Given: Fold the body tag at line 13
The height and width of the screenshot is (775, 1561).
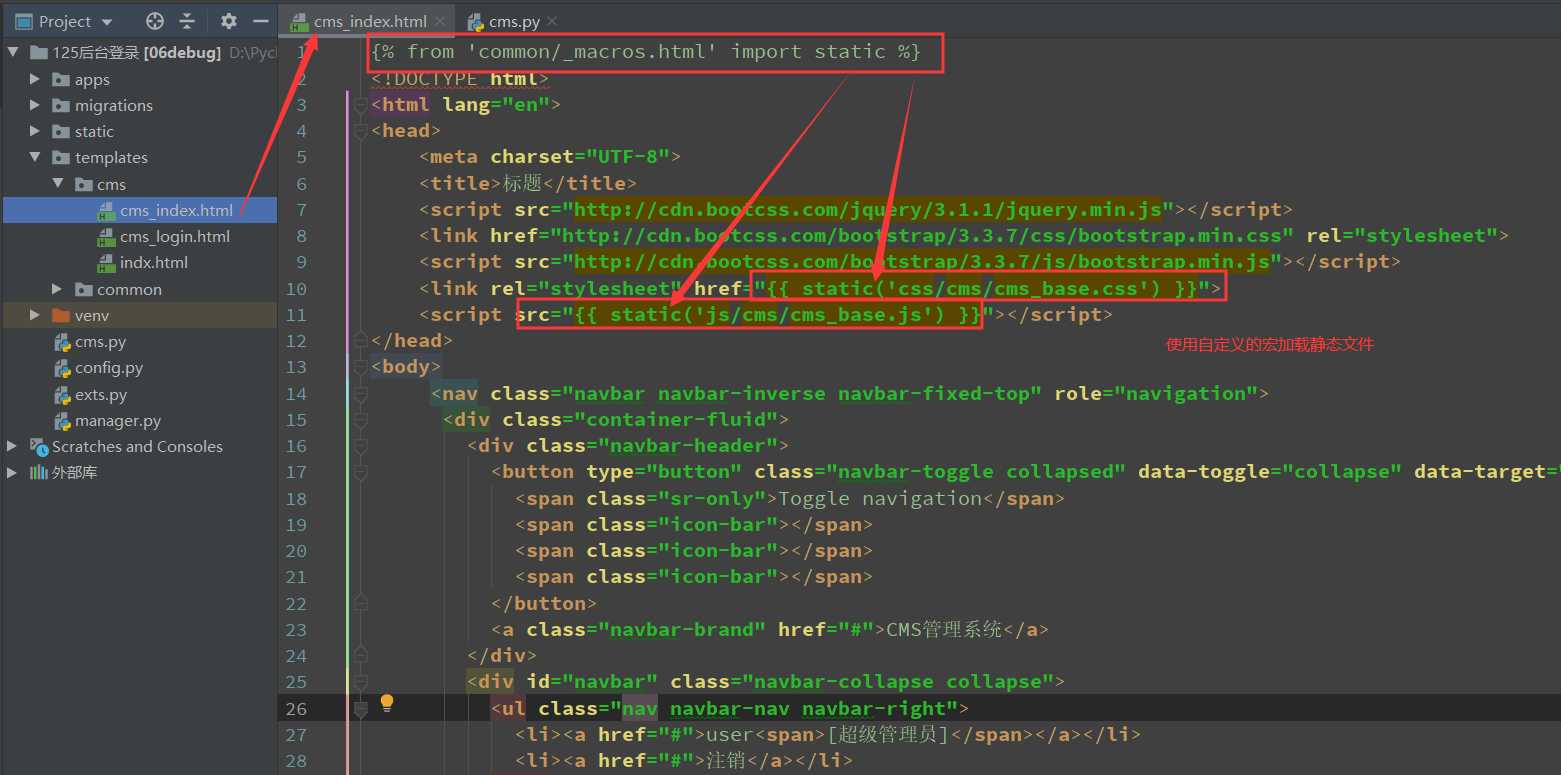Looking at the screenshot, I should point(361,367).
